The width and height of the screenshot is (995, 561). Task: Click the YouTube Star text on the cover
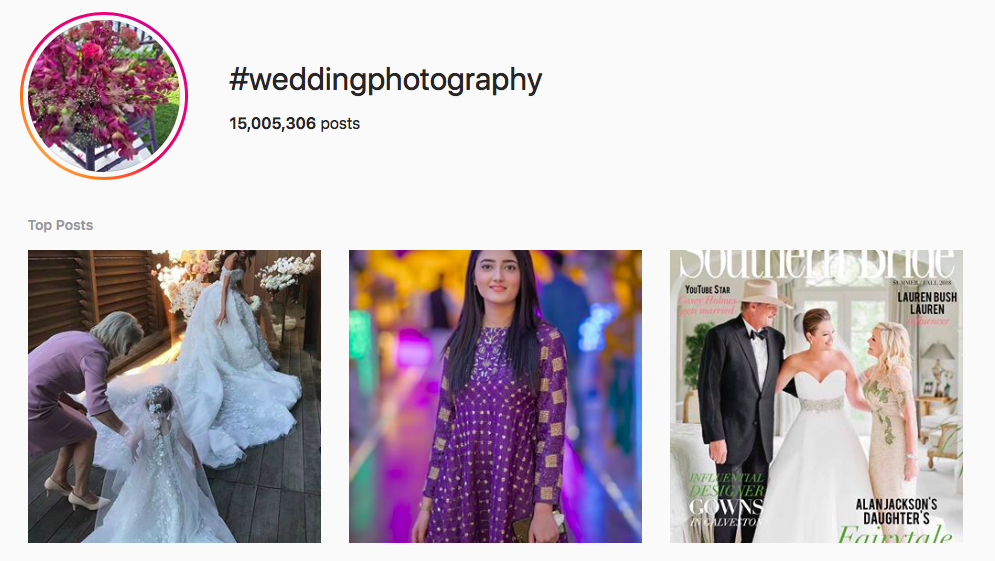click(x=708, y=289)
